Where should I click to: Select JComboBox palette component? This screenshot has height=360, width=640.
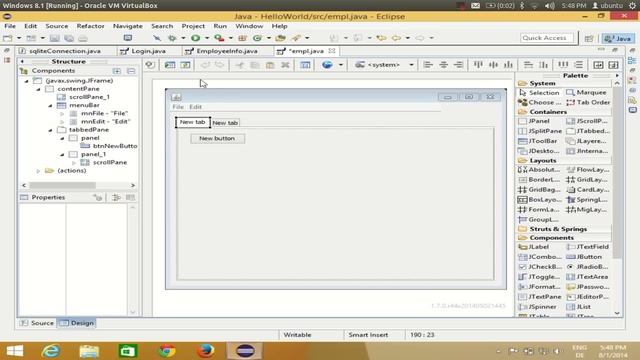coord(540,257)
